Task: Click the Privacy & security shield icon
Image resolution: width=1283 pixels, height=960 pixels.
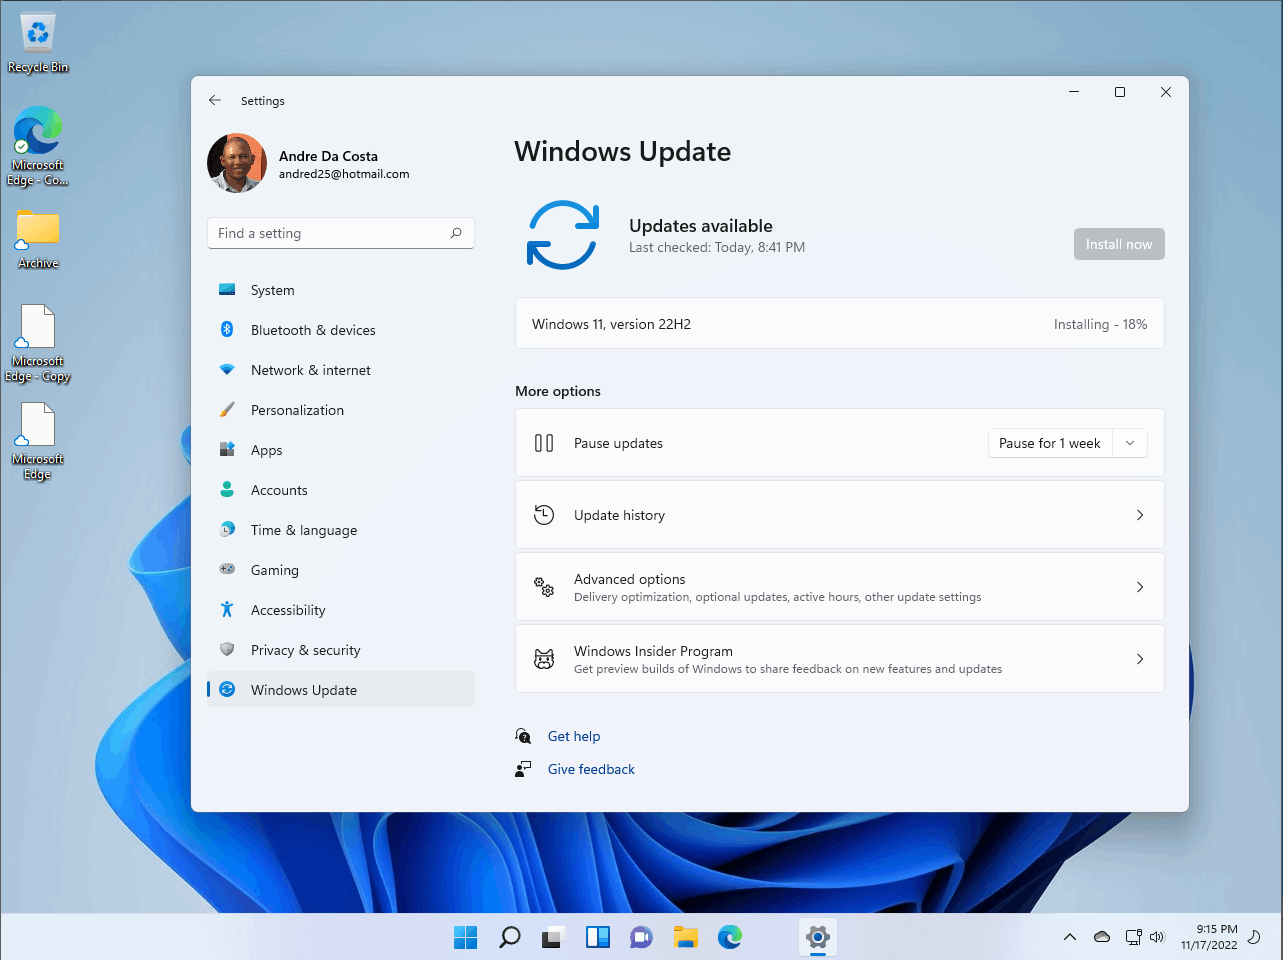Action: tap(227, 649)
